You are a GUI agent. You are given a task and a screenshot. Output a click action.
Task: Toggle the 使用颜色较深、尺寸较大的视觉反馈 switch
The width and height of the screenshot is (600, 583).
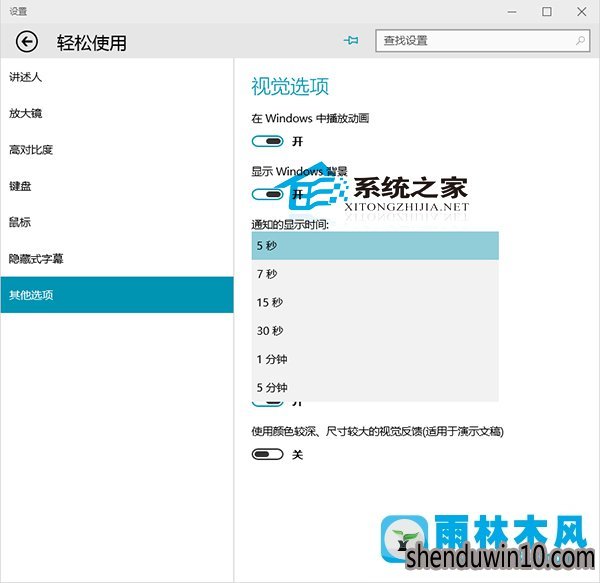pyautogui.click(x=267, y=454)
